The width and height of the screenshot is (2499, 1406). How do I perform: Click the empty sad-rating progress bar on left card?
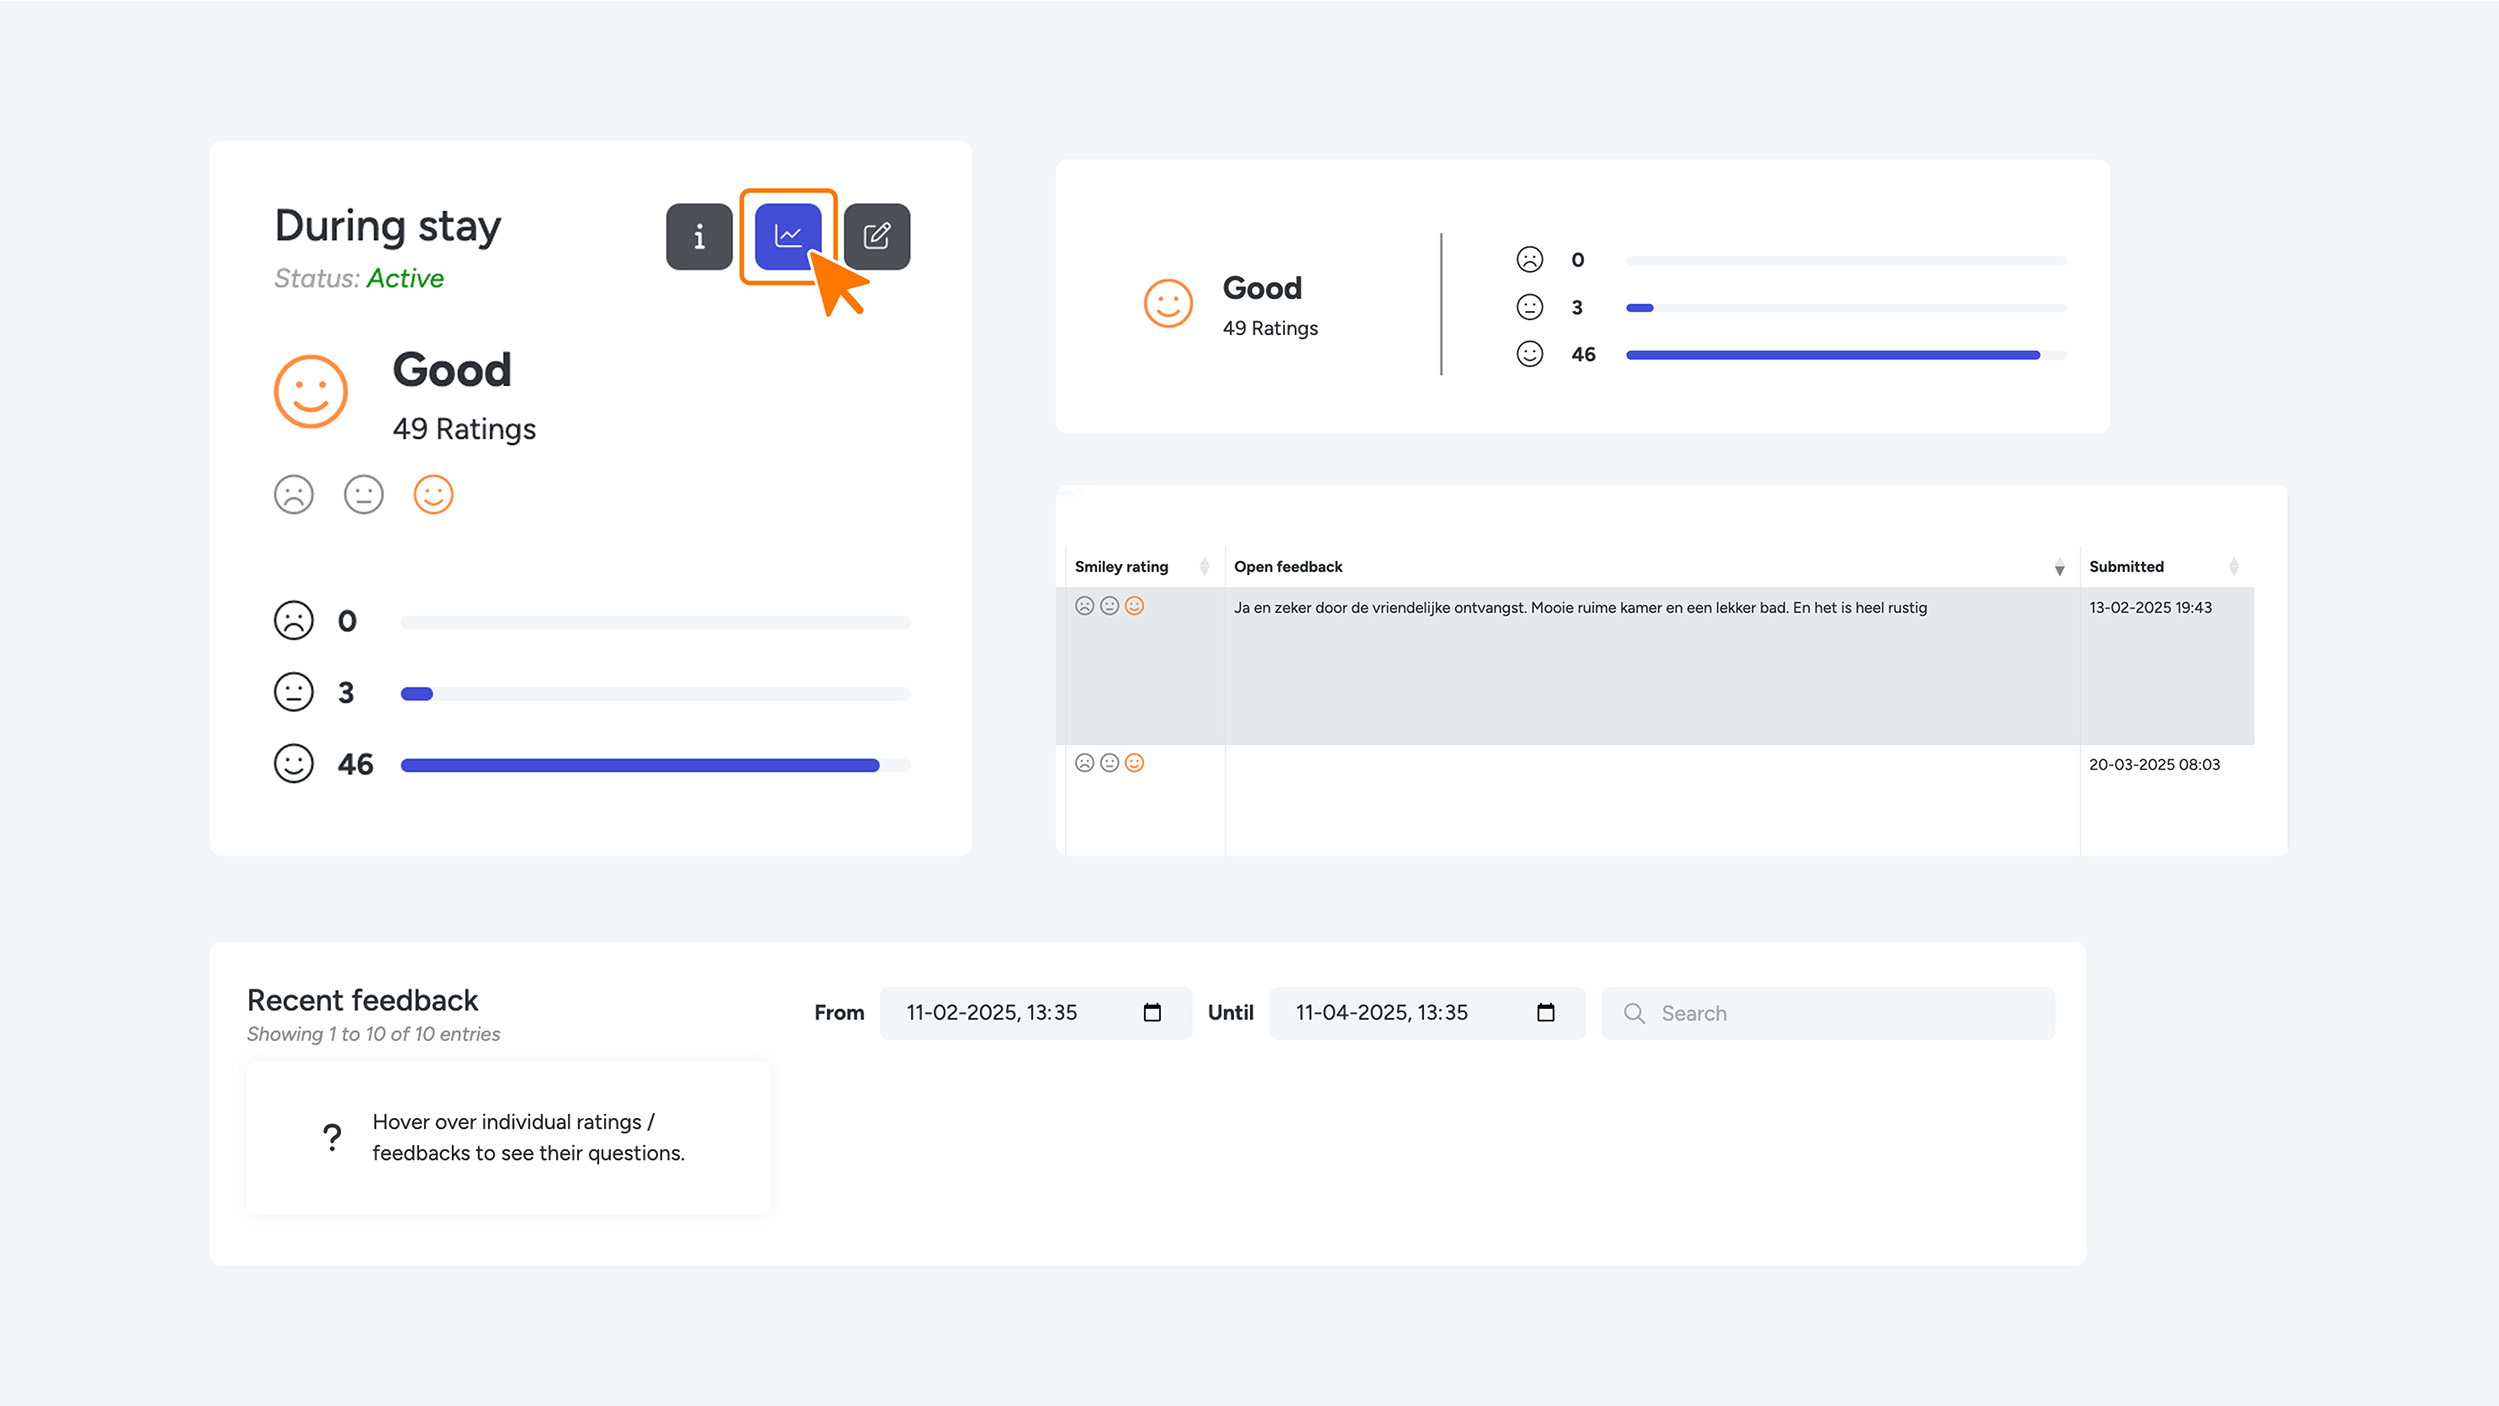[655, 622]
